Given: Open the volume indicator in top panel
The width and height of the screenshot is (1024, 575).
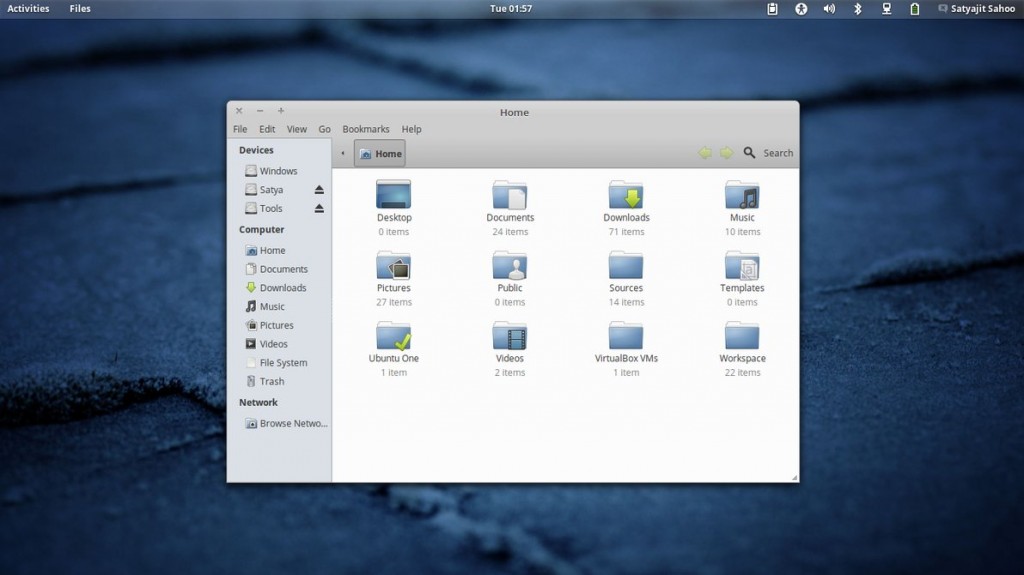Looking at the screenshot, I should pos(829,8).
